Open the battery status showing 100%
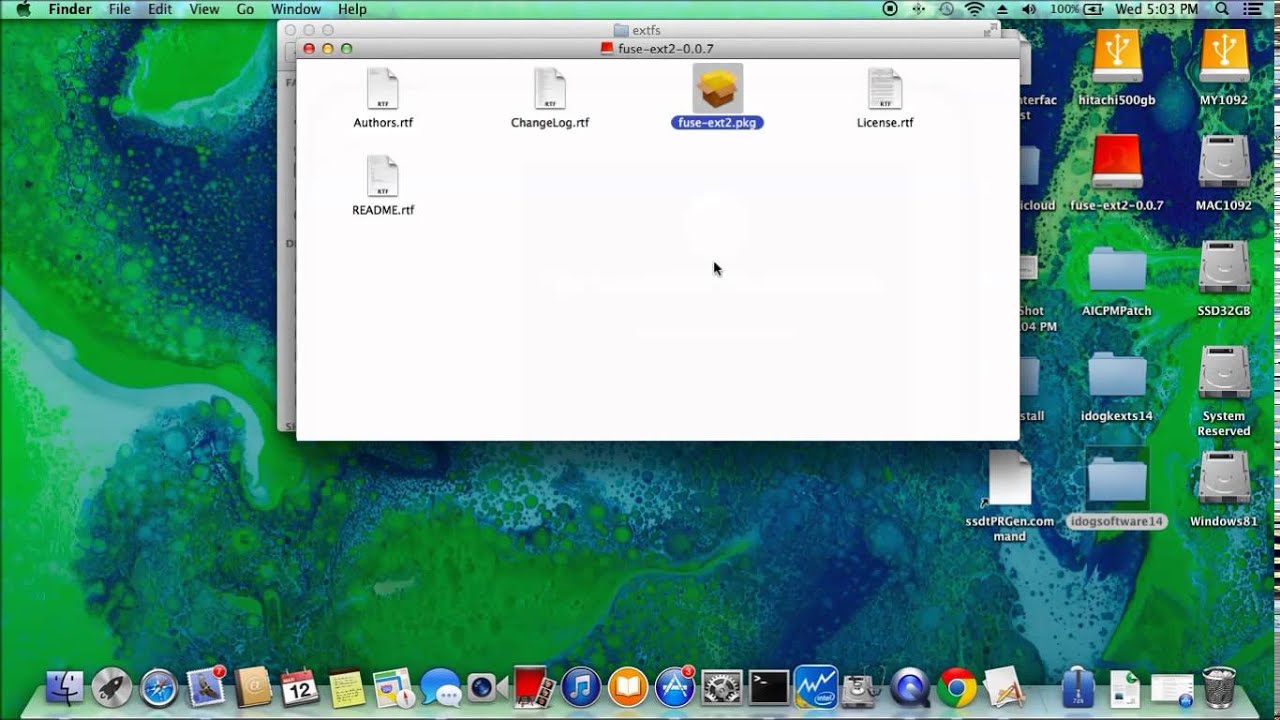 pyautogui.click(x=1077, y=9)
